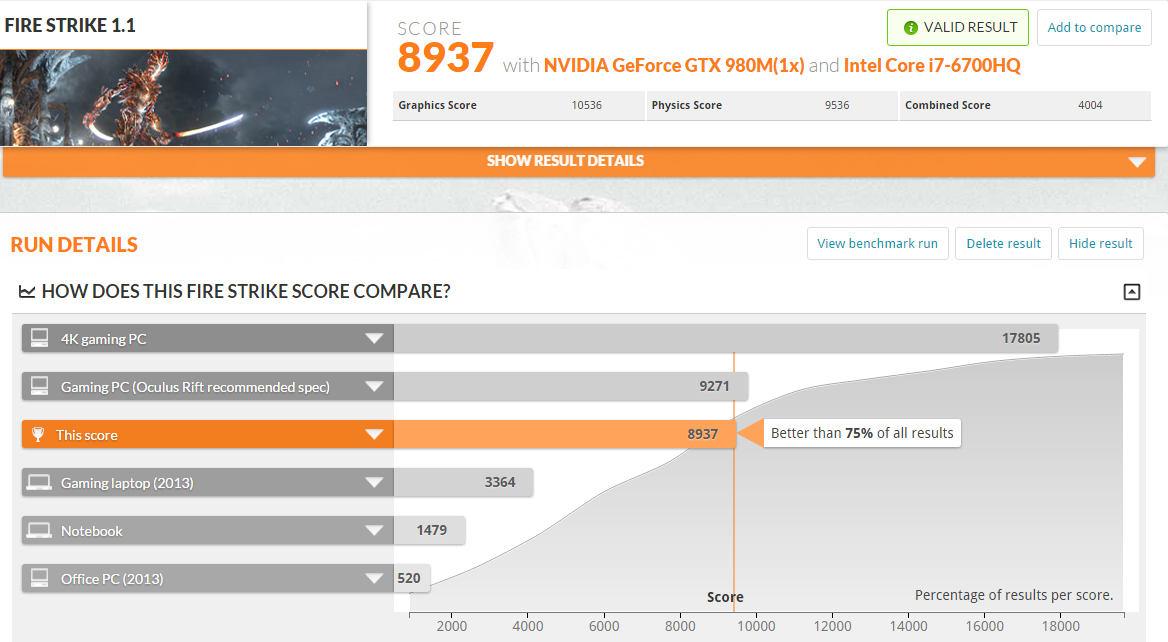The width and height of the screenshot is (1168, 642).
Task: Click the chart icon before HOW DOES THIS heading
Action: point(27,291)
